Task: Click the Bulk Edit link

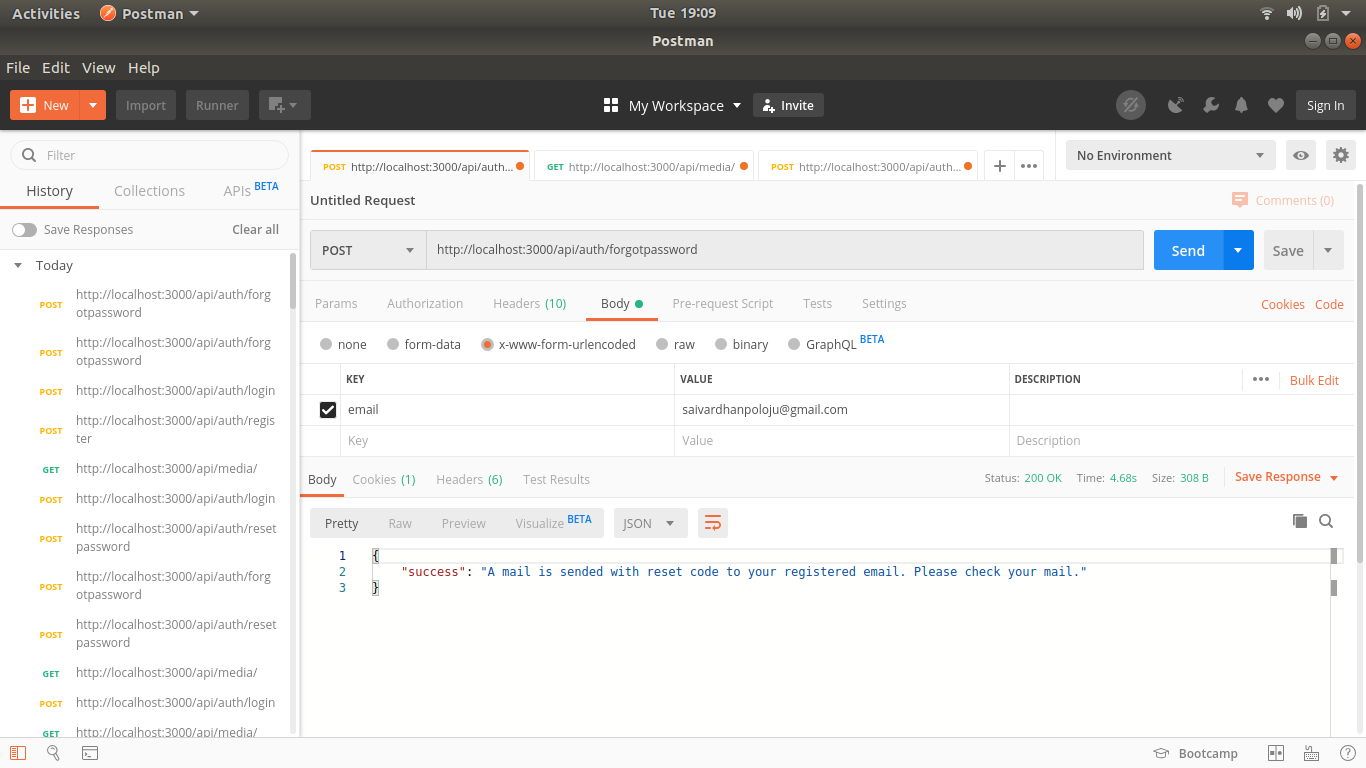Action: 1314,380
